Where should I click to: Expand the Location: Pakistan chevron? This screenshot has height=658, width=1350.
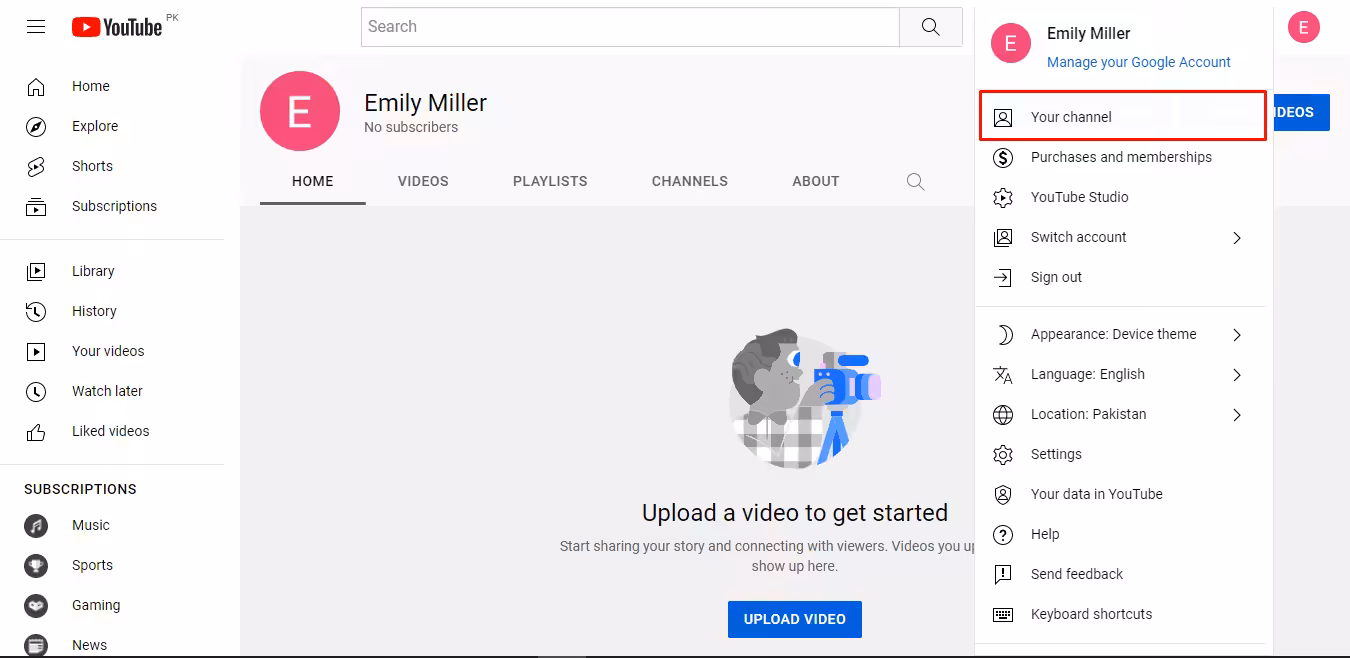click(1237, 415)
